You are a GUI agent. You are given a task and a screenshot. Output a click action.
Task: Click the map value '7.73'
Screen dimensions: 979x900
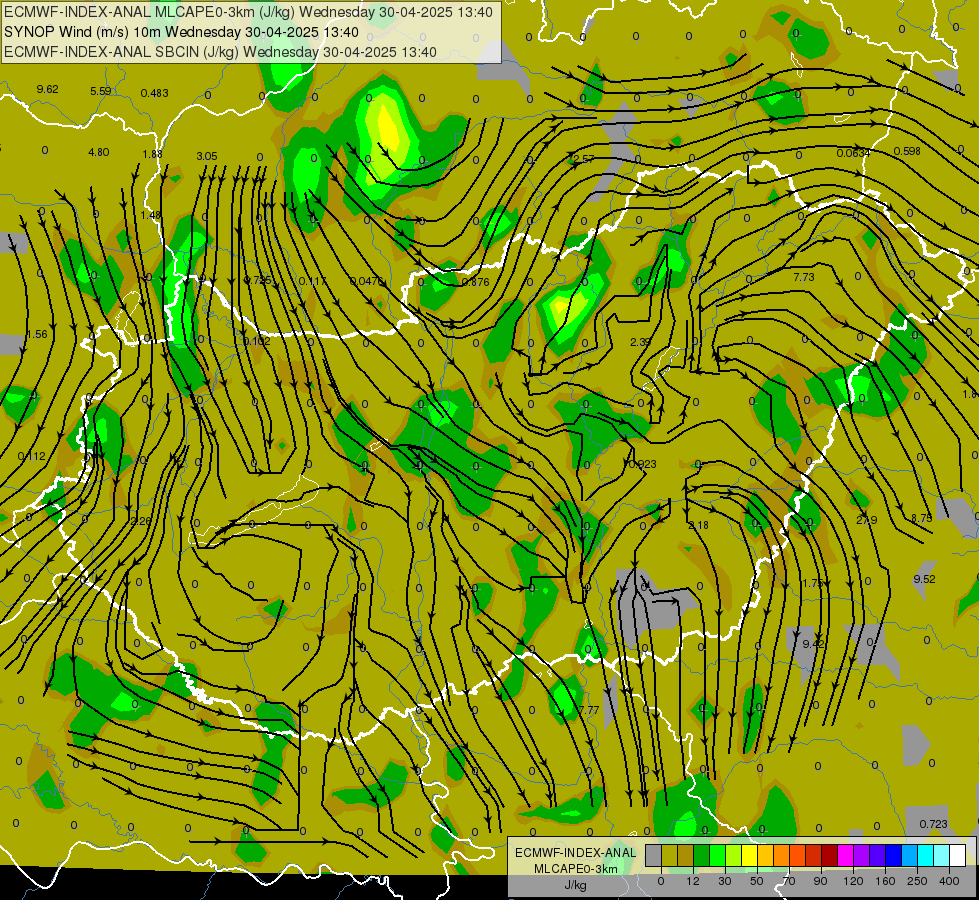pos(804,277)
